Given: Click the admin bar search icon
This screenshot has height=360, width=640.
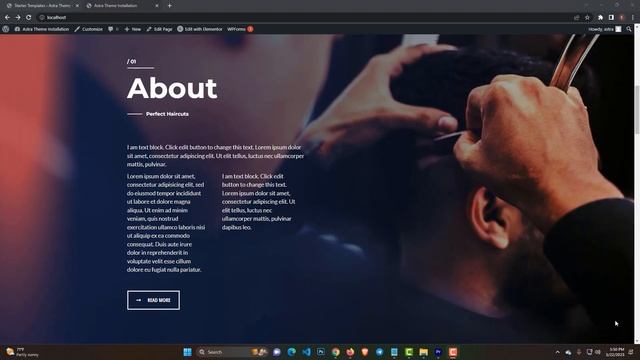Looking at the screenshot, I should click(x=629, y=29).
